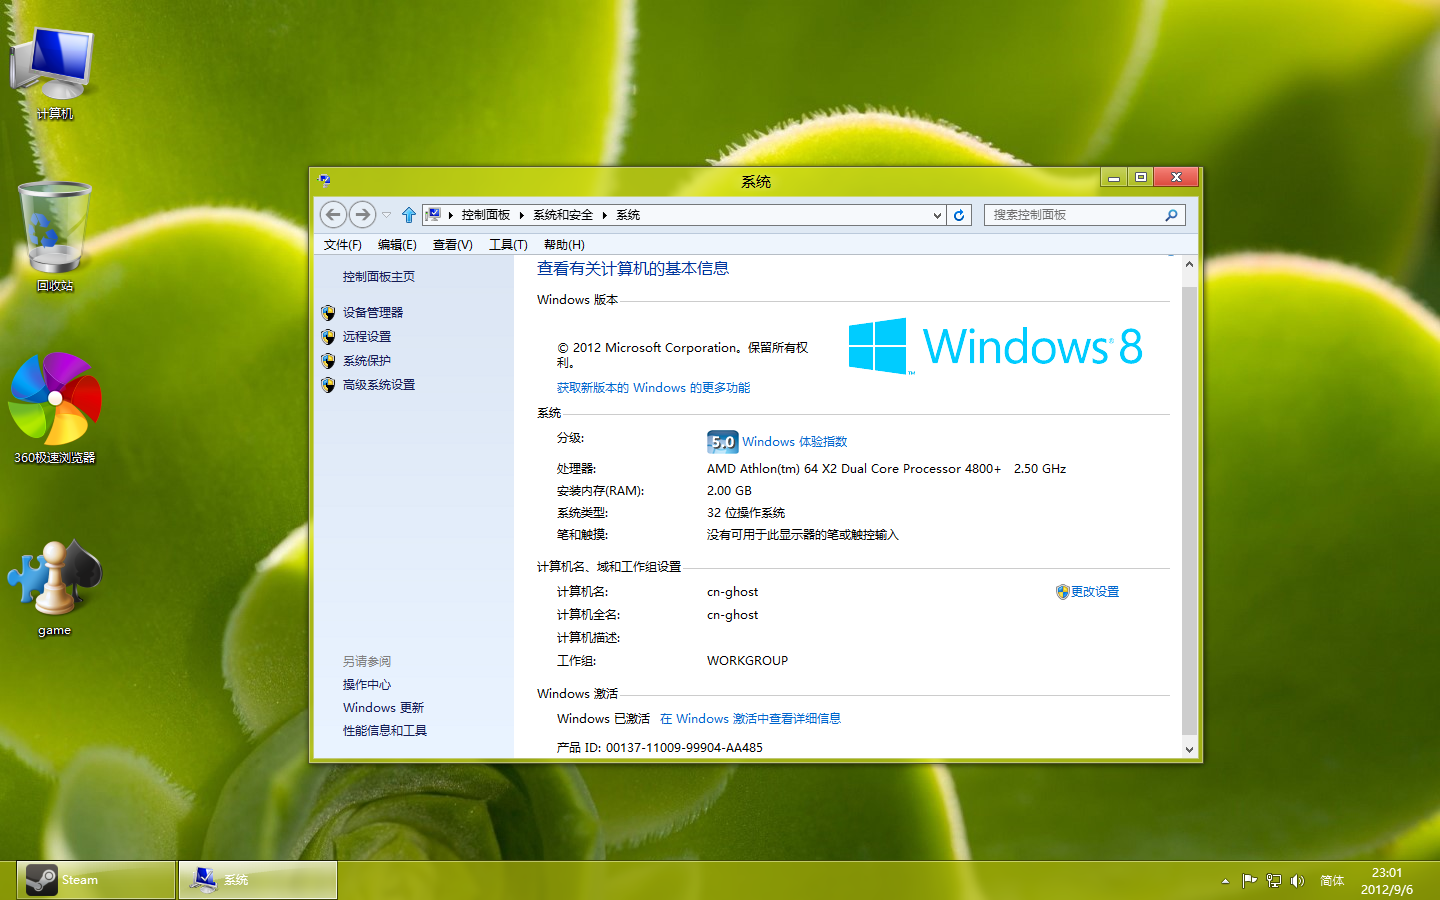Click the computer icon in address bar
The height and width of the screenshot is (900, 1440).
pyautogui.click(x=433, y=214)
